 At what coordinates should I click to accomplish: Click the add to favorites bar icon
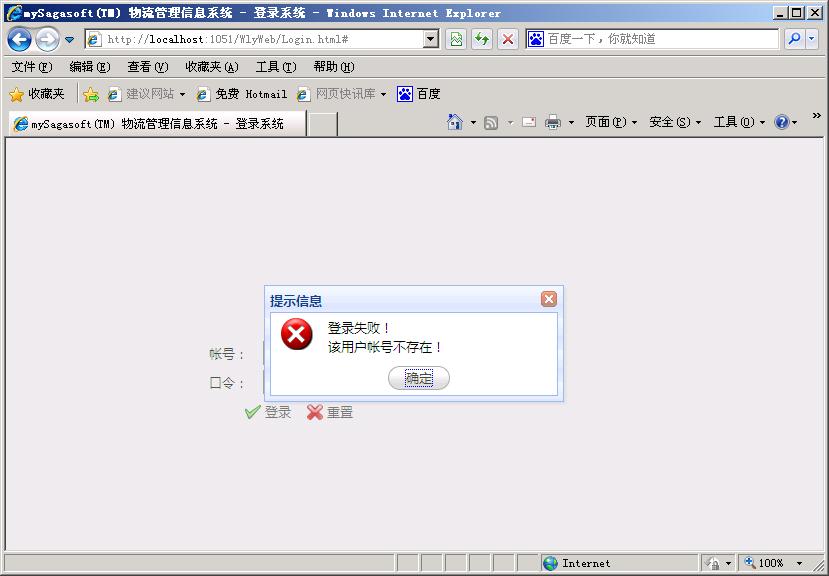click(x=91, y=95)
